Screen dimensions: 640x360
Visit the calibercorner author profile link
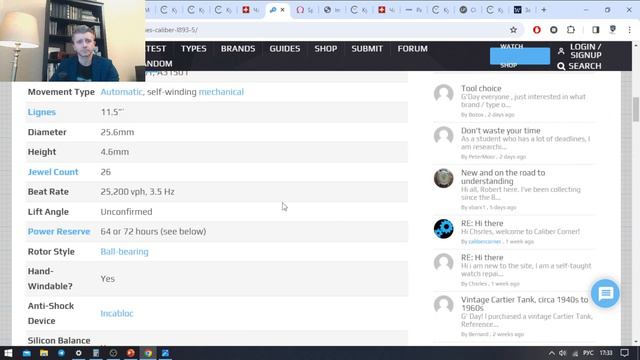484,242
